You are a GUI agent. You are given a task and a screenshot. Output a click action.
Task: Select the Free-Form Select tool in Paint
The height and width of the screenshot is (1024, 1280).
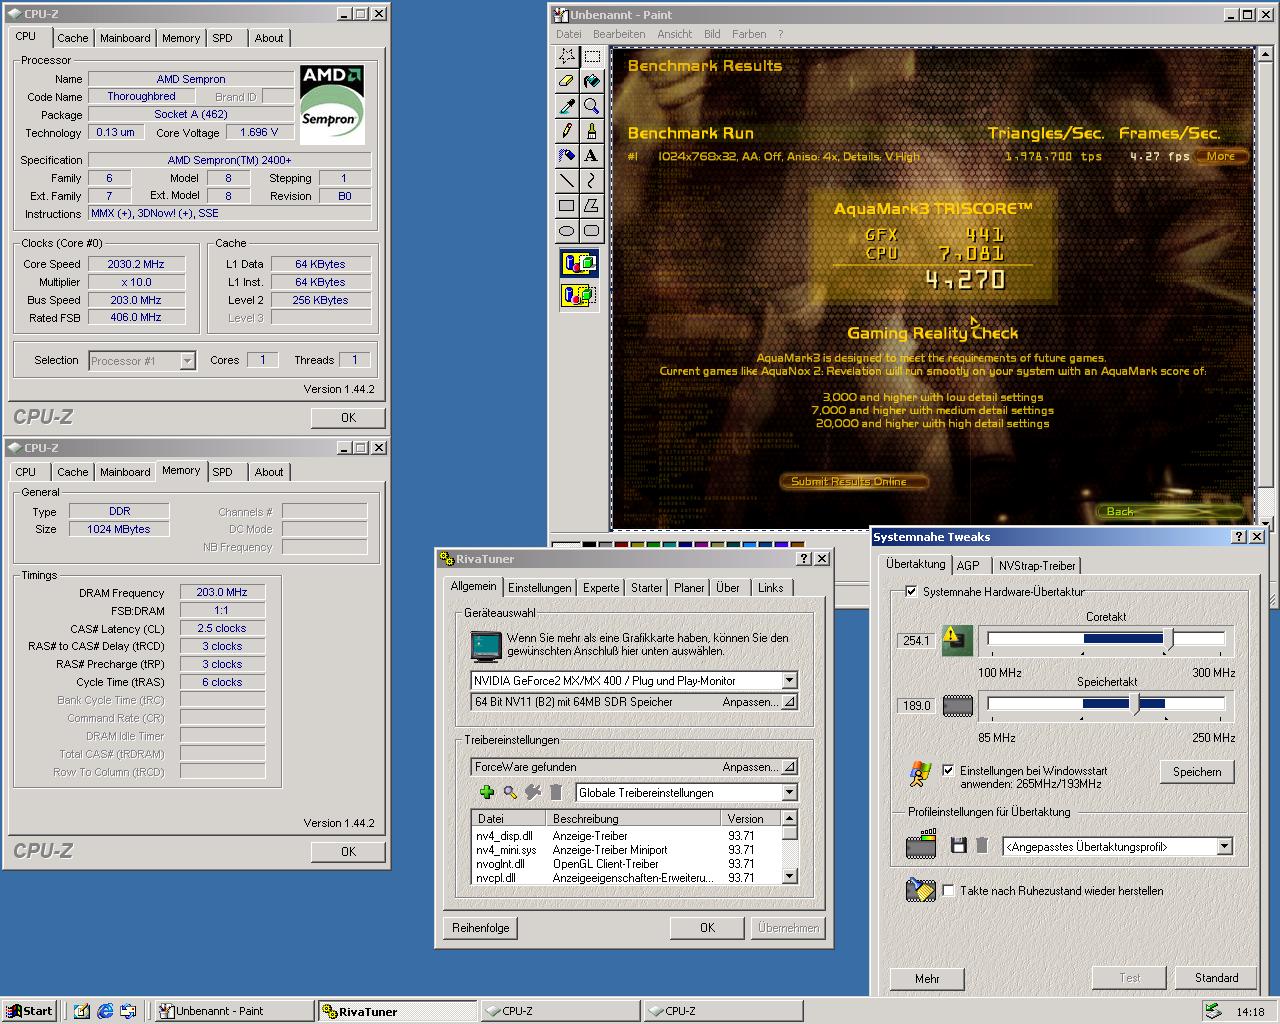(x=567, y=57)
